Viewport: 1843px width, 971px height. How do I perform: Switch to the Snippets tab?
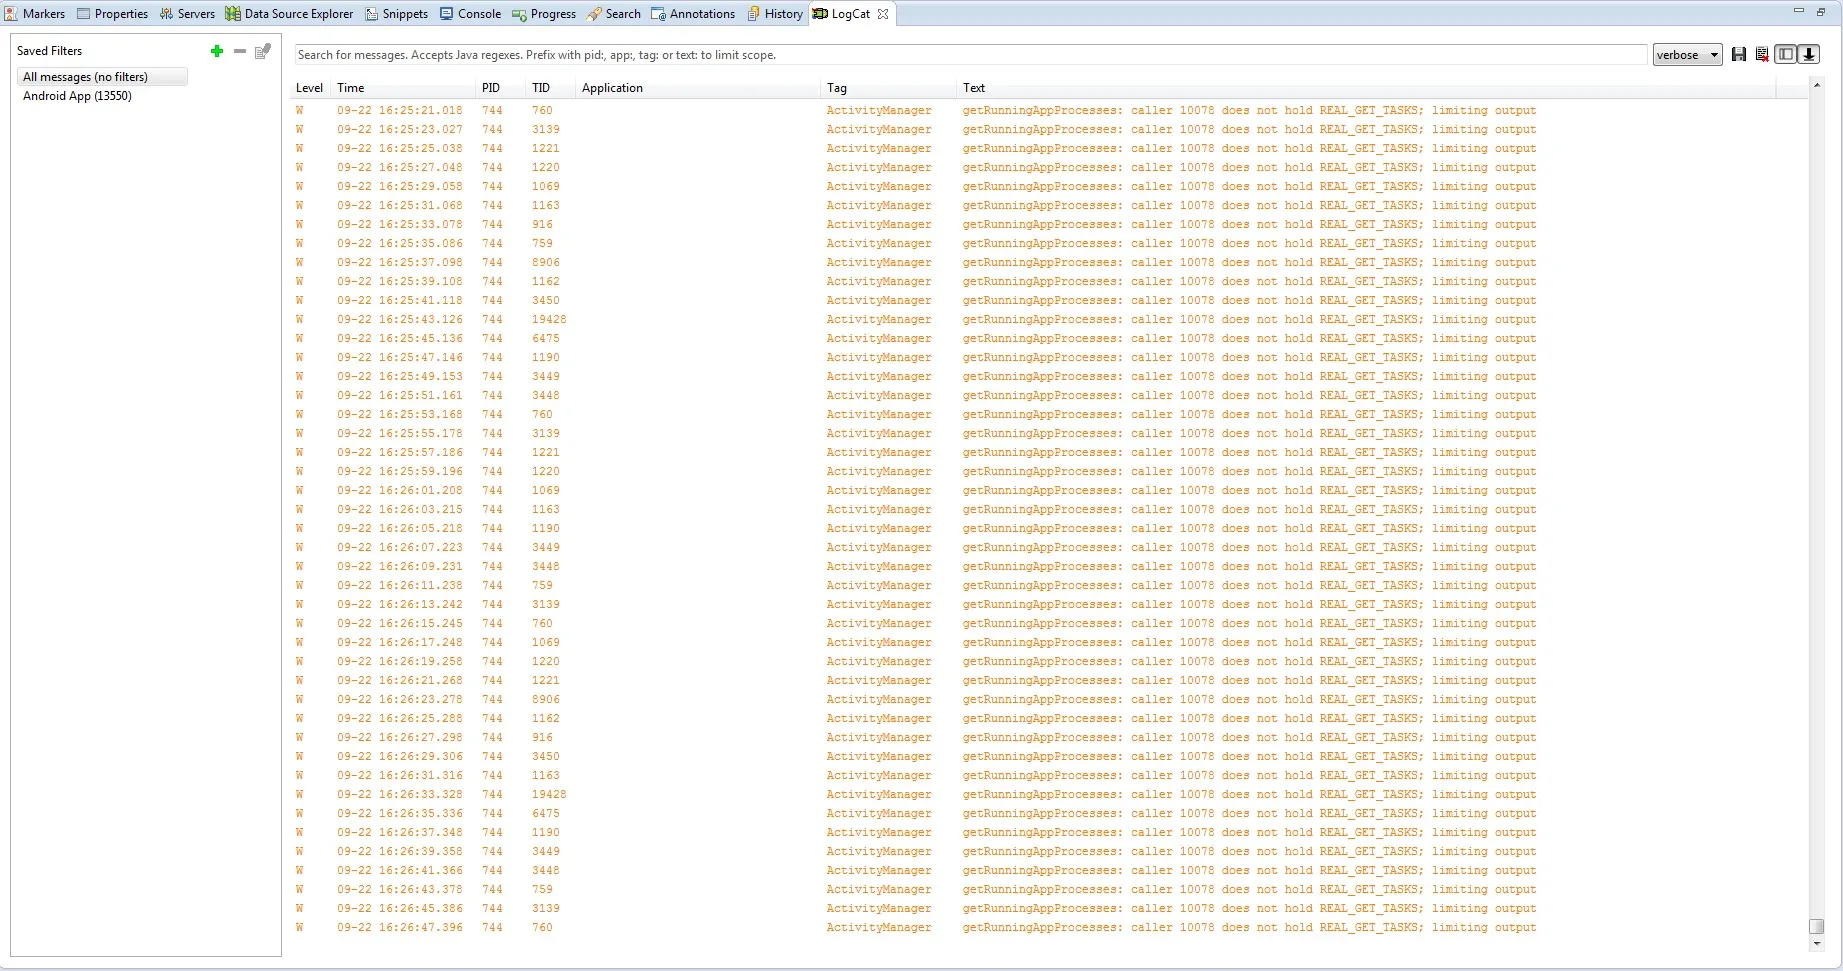click(397, 14)
